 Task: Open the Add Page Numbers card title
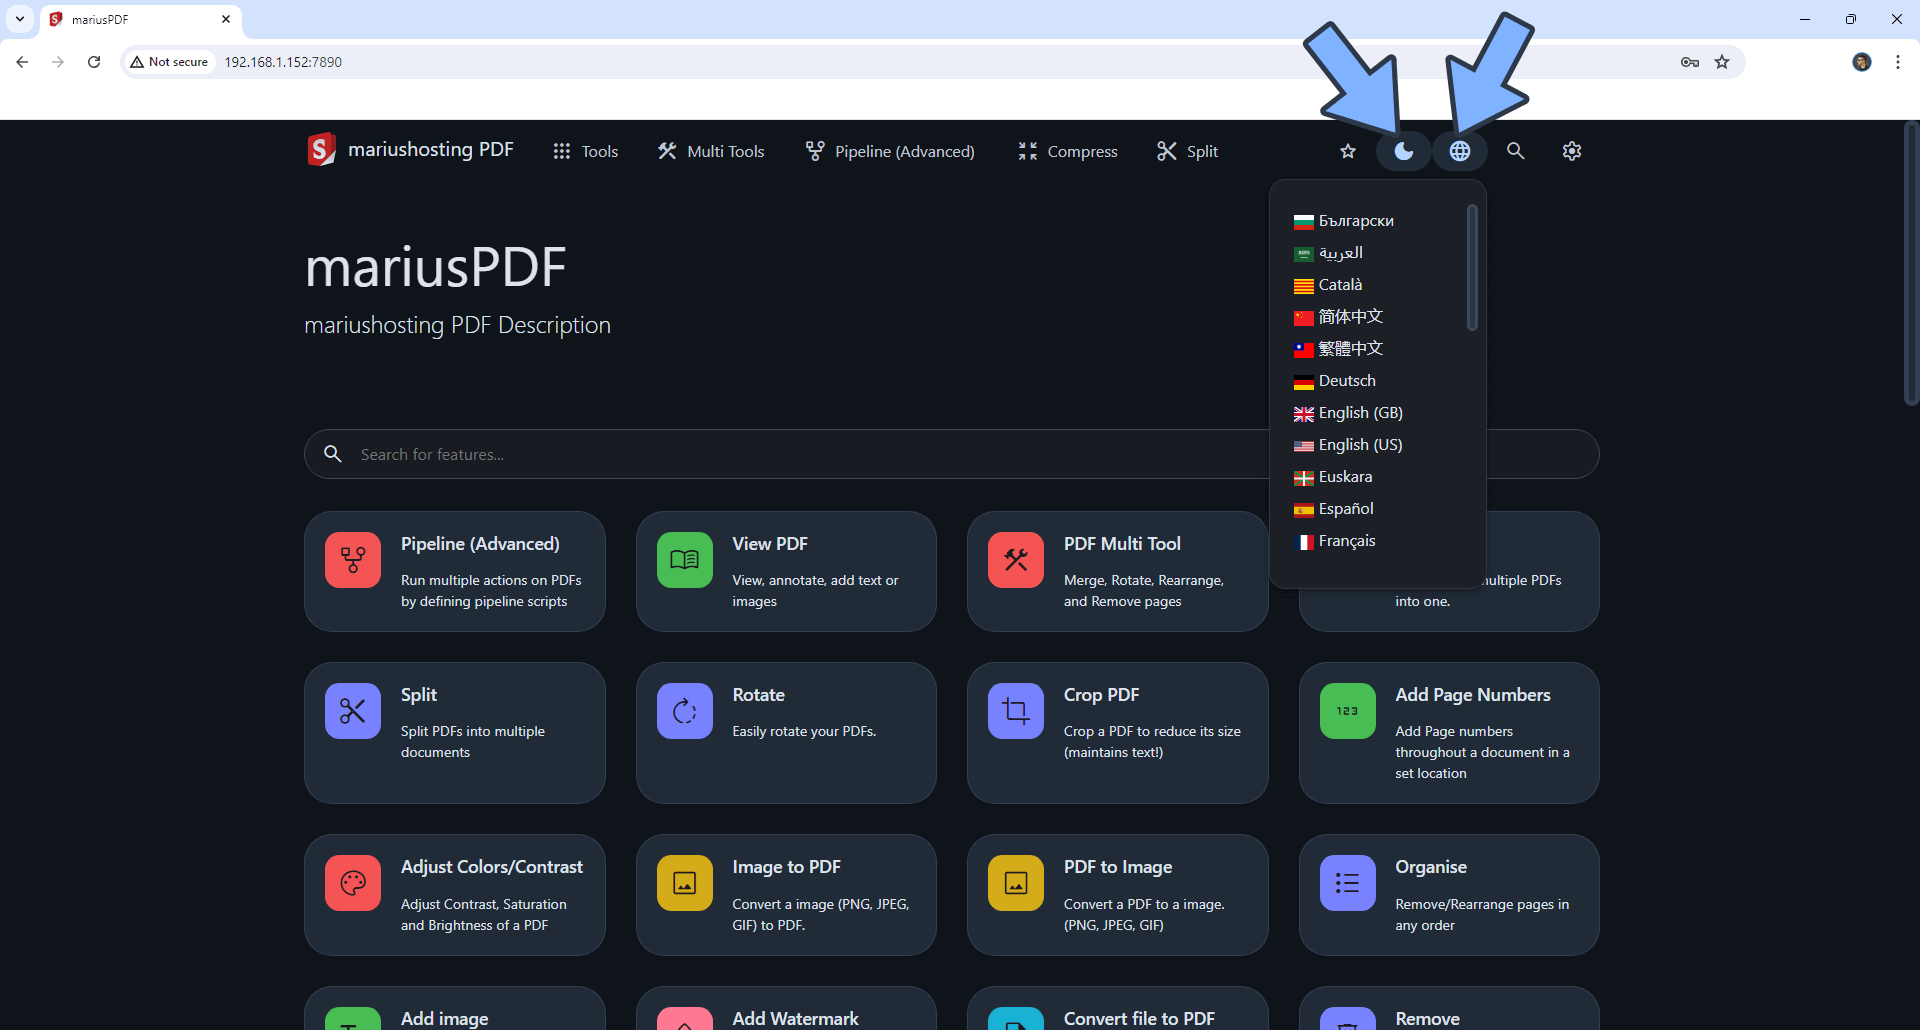1473,695
